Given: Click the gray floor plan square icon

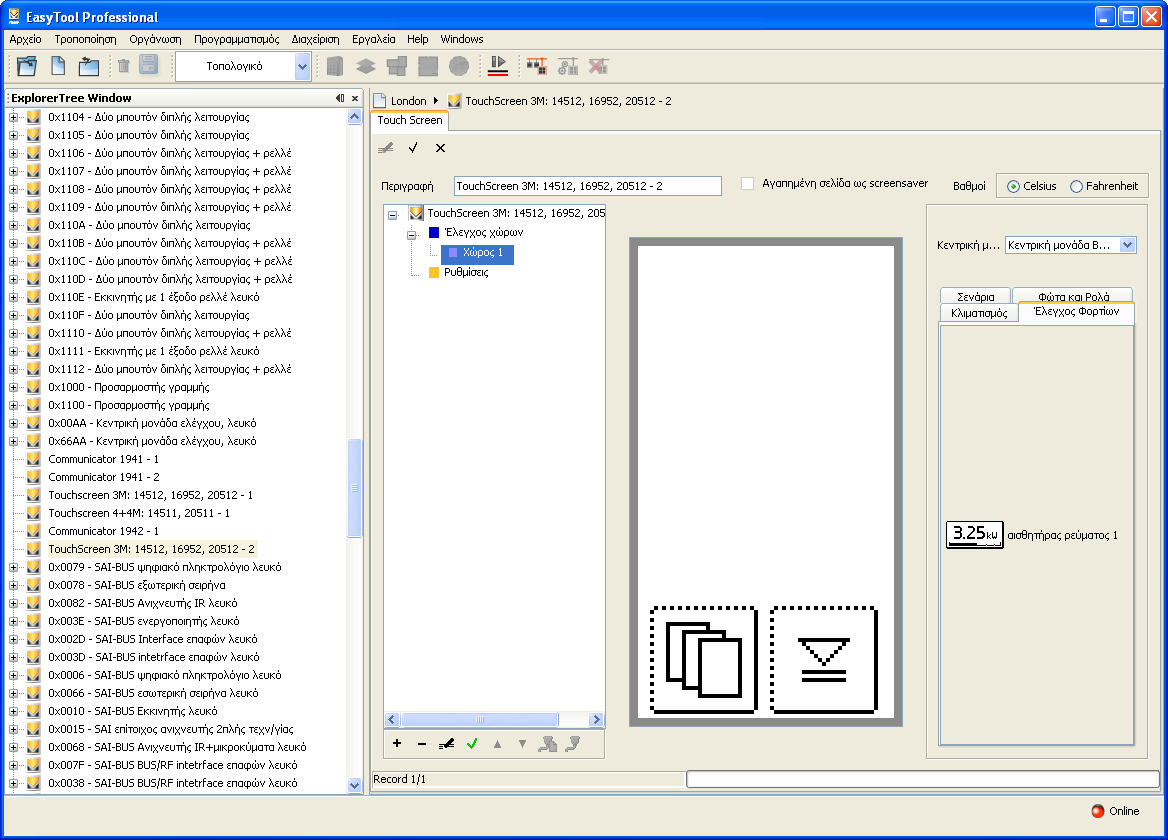Looking at the screenshot, I should tap(428, 66).
